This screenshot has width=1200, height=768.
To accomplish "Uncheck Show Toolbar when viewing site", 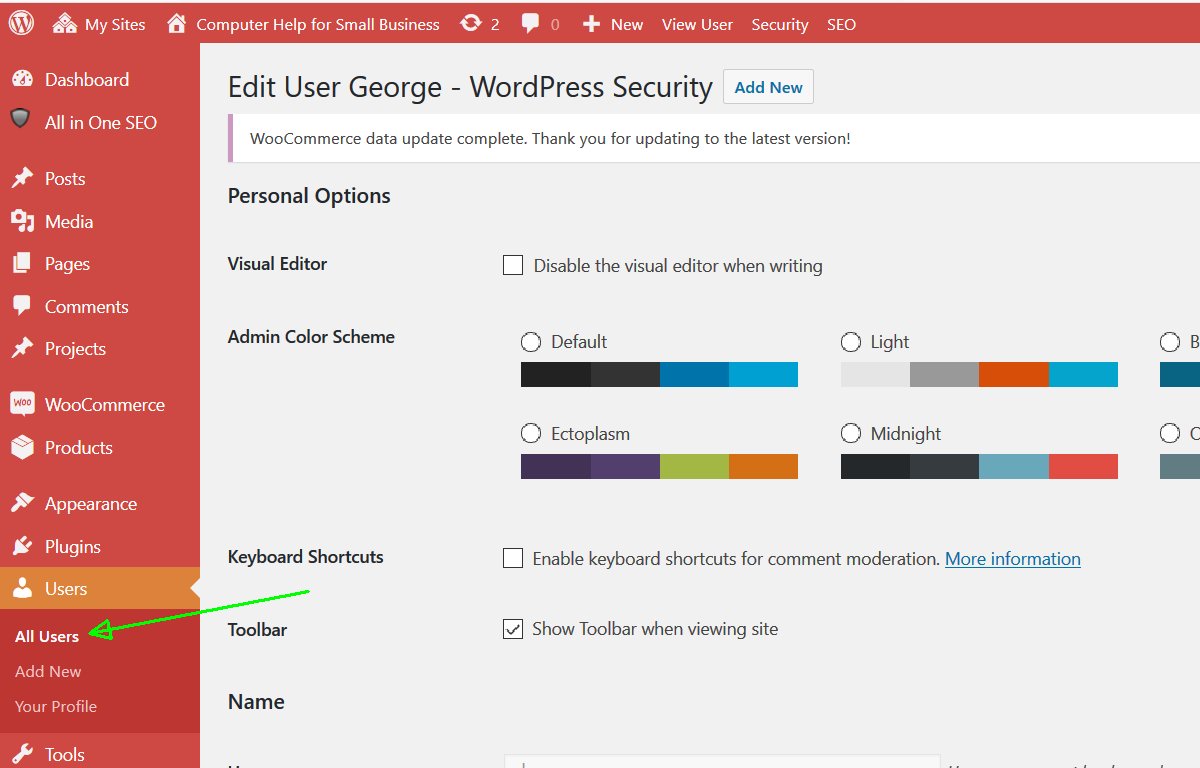I will 513,629.
